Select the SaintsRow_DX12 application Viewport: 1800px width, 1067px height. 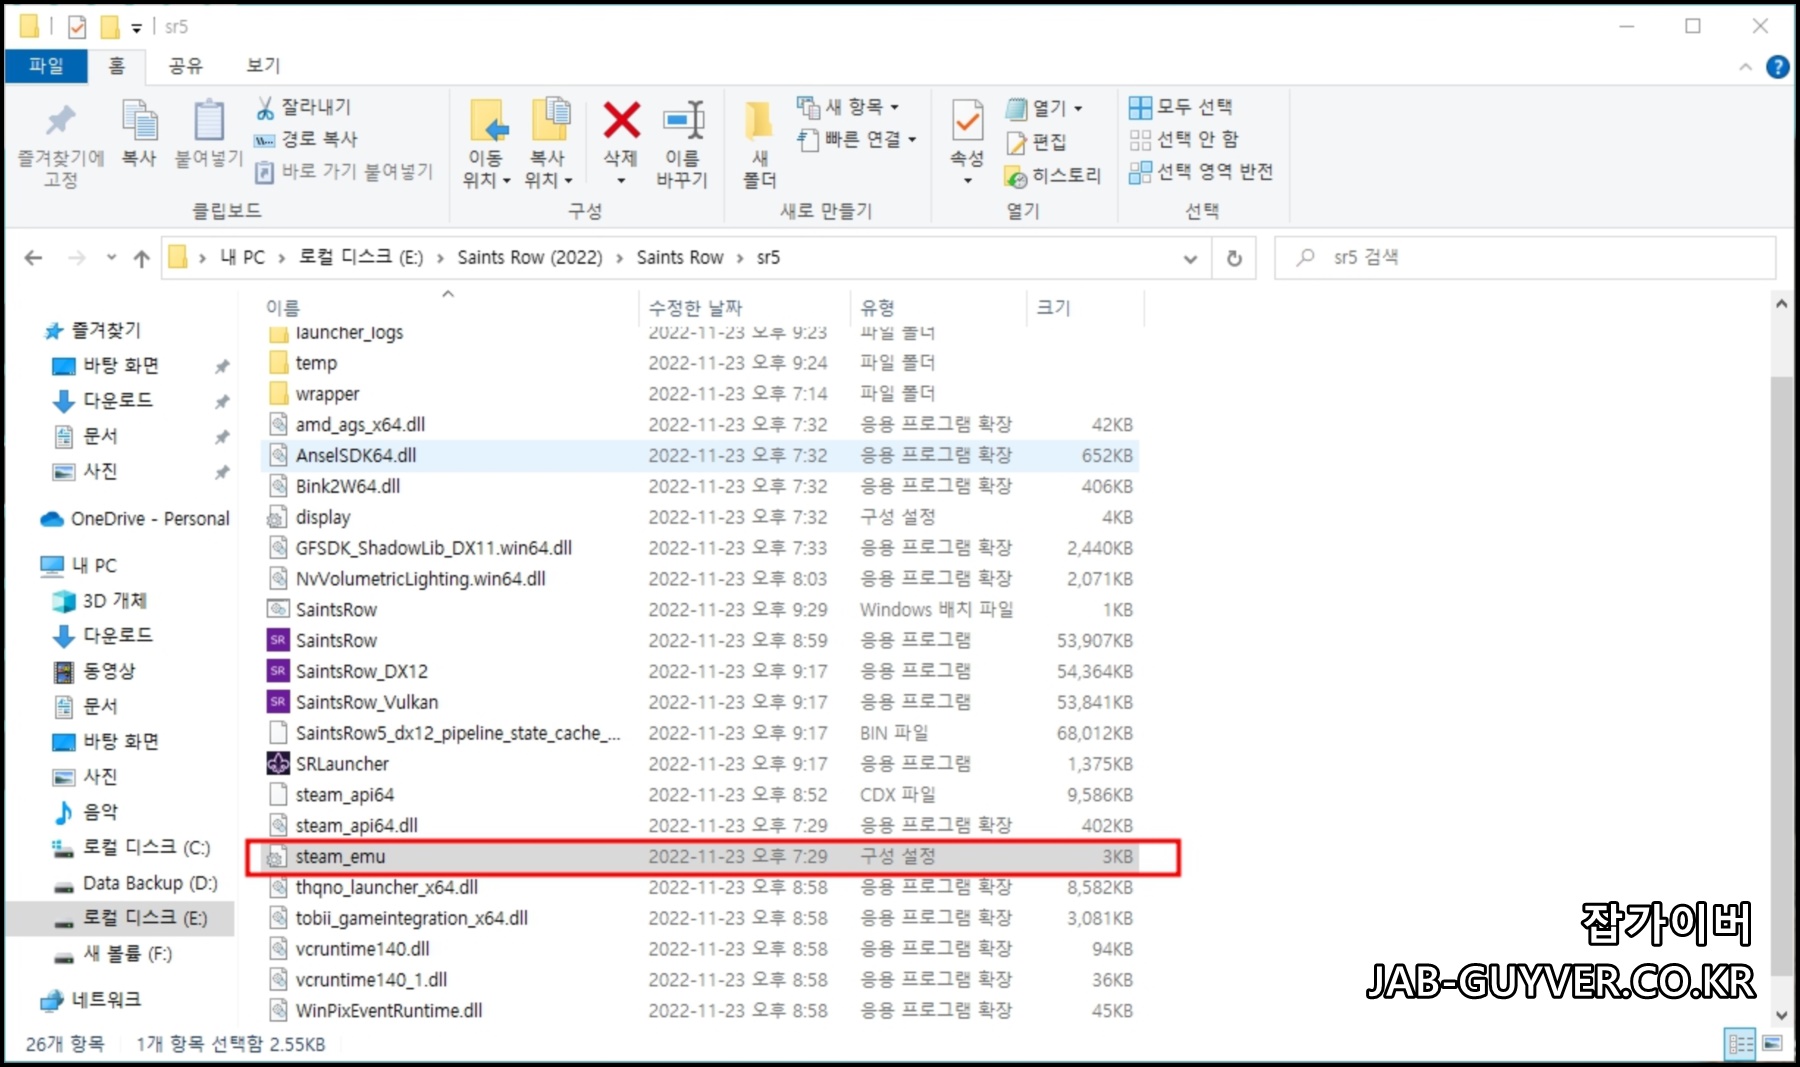361,671
